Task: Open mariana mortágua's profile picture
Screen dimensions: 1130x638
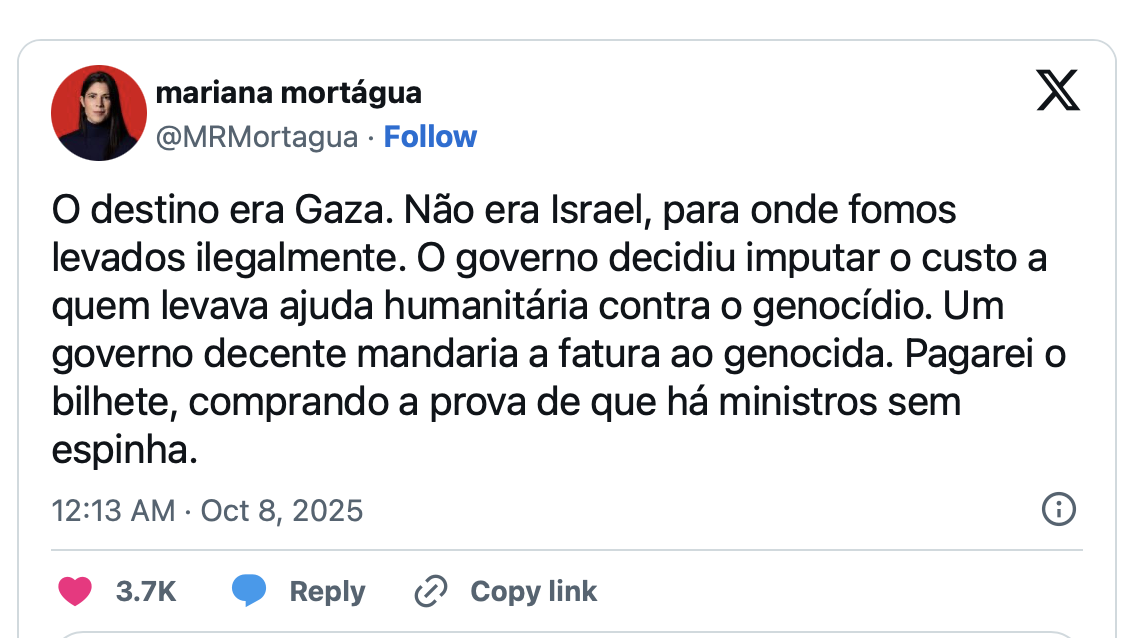Action: pyautogui.click(x=99, y=113)
